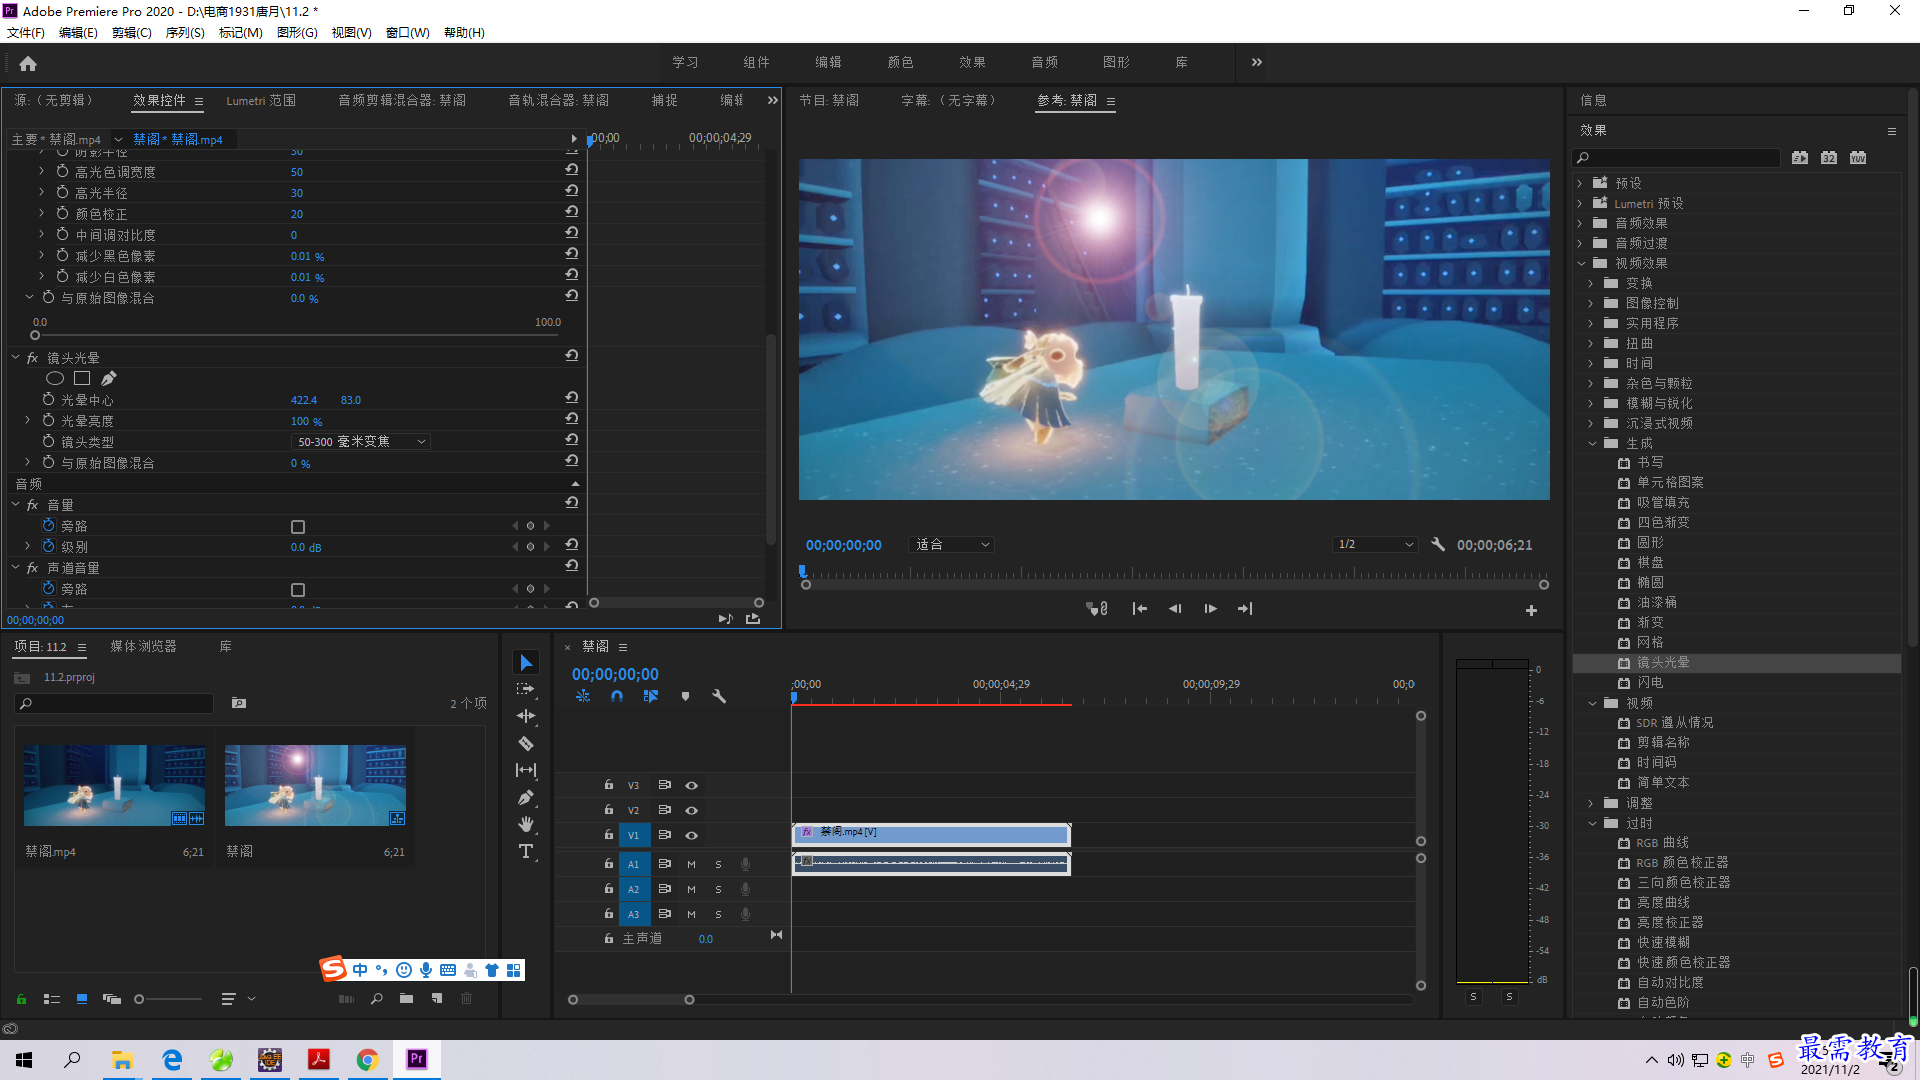The image size is (1920, 1080).
Task: Open 序列(S) menu
Action: pos(185,33)
